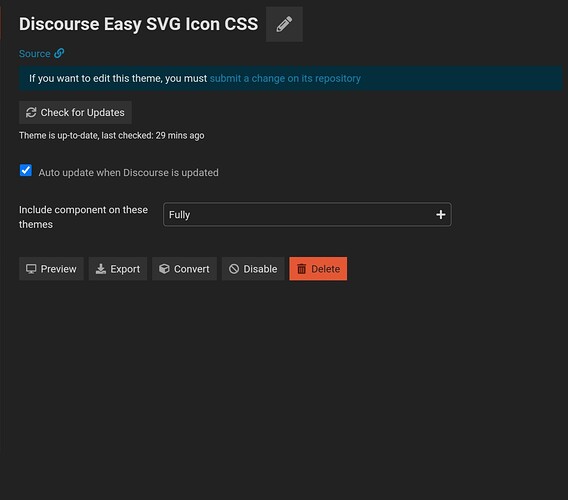Click the Discourse Easy SVG Icon CSS title
The height and width of the screenshot is (500, 568).
pyautogui.click(x=138, y=24)
